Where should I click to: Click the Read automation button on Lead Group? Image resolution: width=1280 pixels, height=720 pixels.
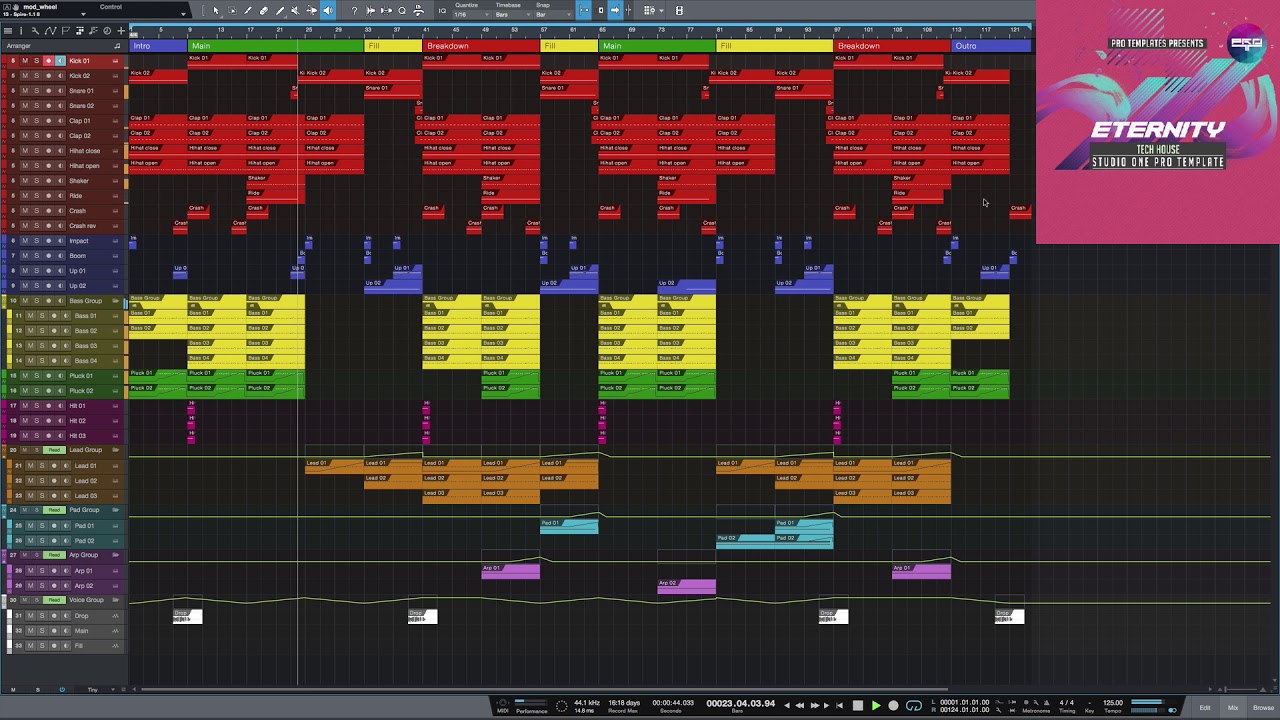tap(54, 450)
